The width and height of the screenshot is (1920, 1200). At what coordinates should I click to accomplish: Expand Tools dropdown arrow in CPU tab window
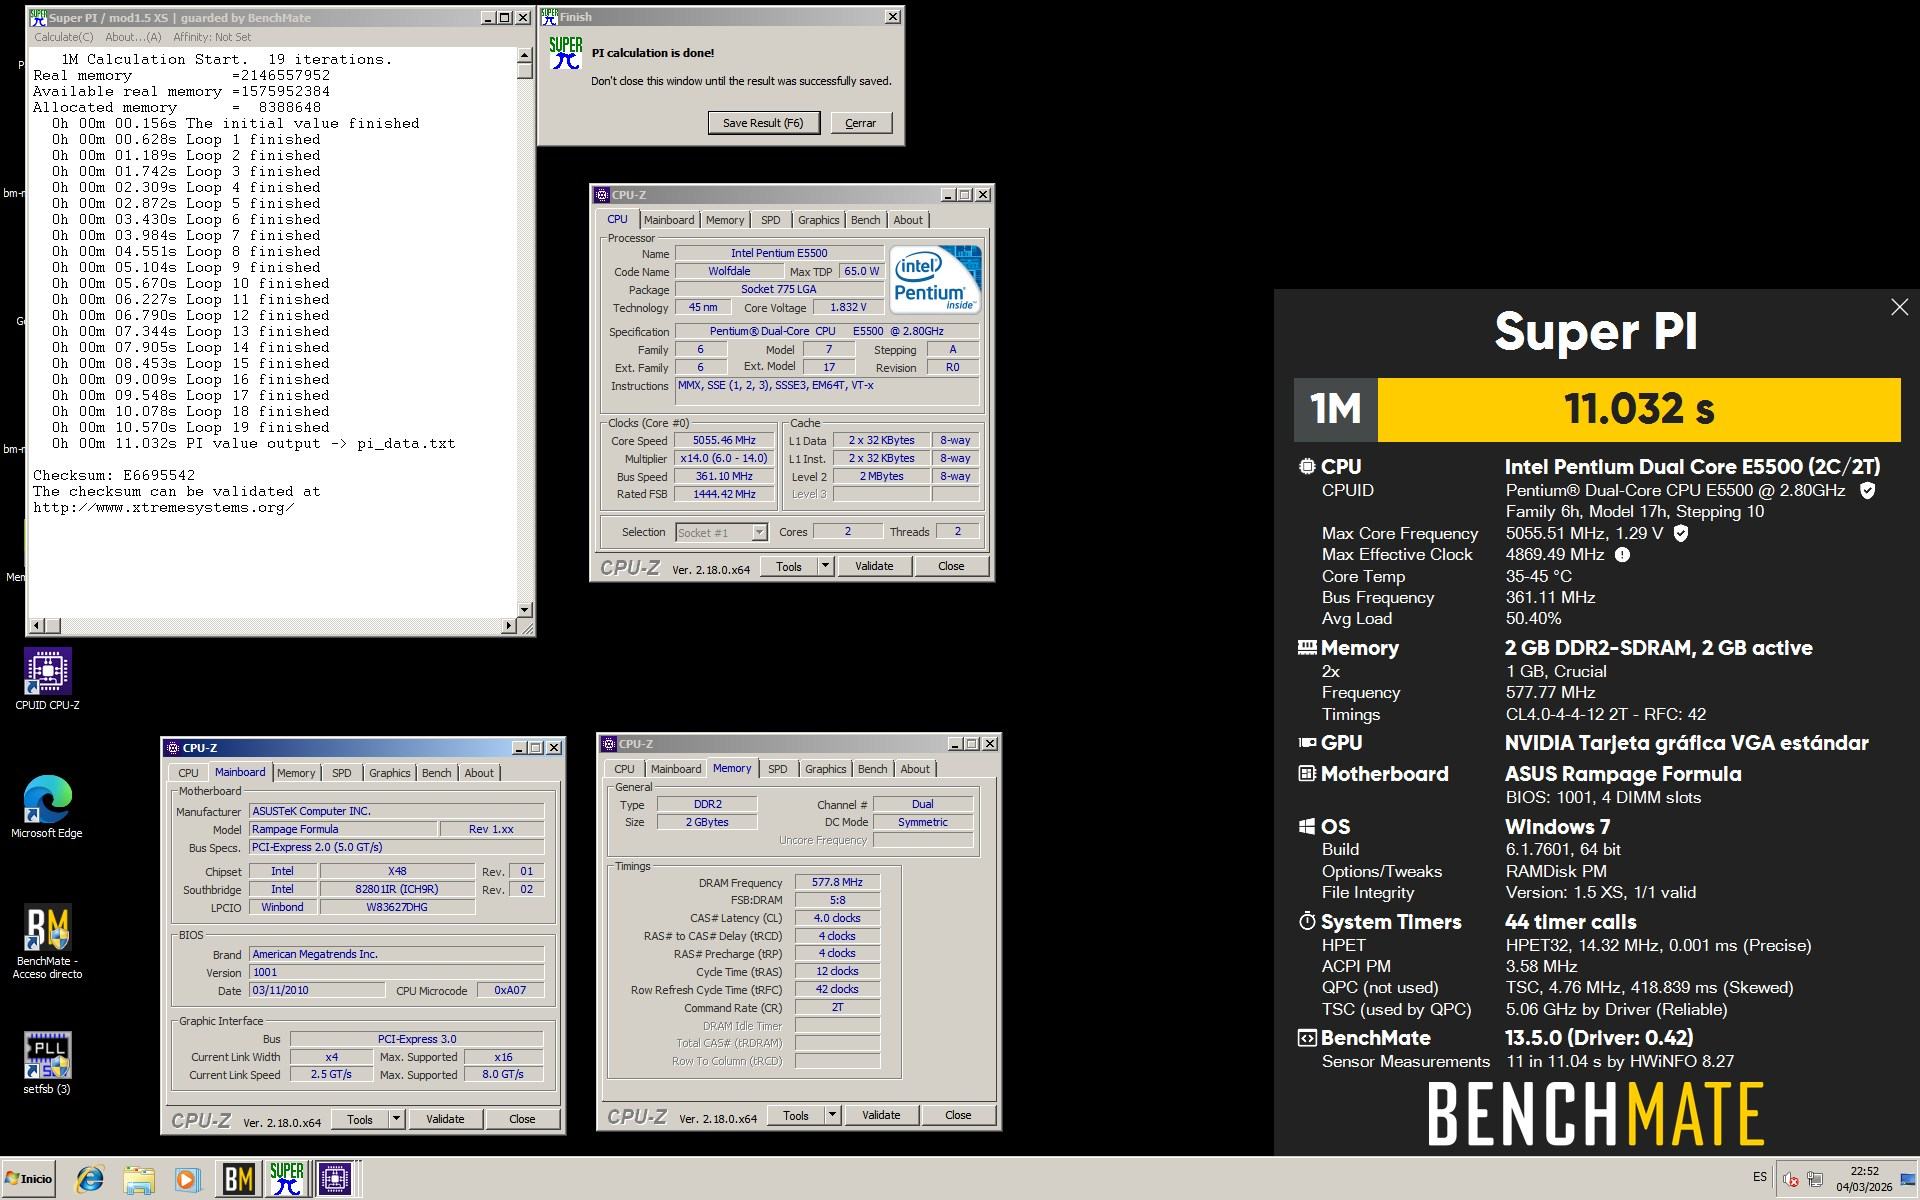click(825, 566)
